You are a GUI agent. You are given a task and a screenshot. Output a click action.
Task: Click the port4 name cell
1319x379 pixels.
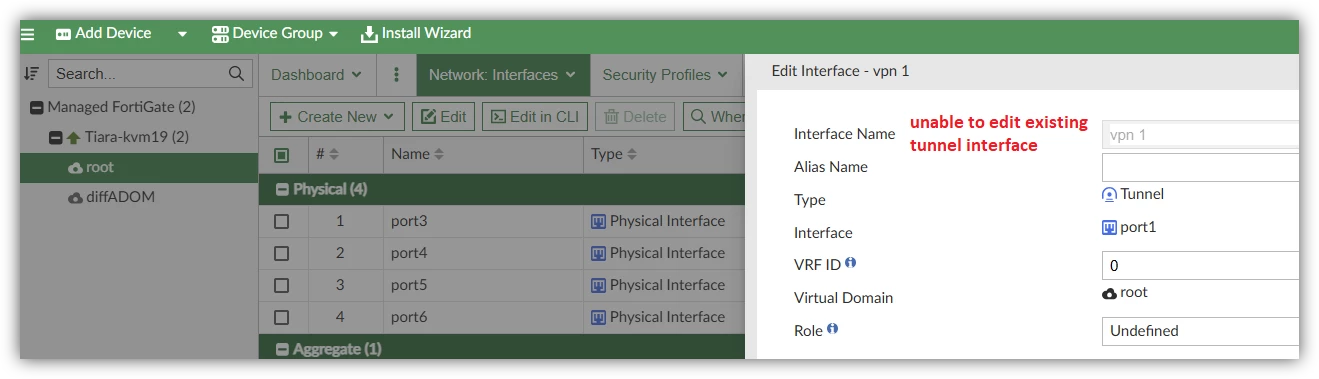(409, 253)
